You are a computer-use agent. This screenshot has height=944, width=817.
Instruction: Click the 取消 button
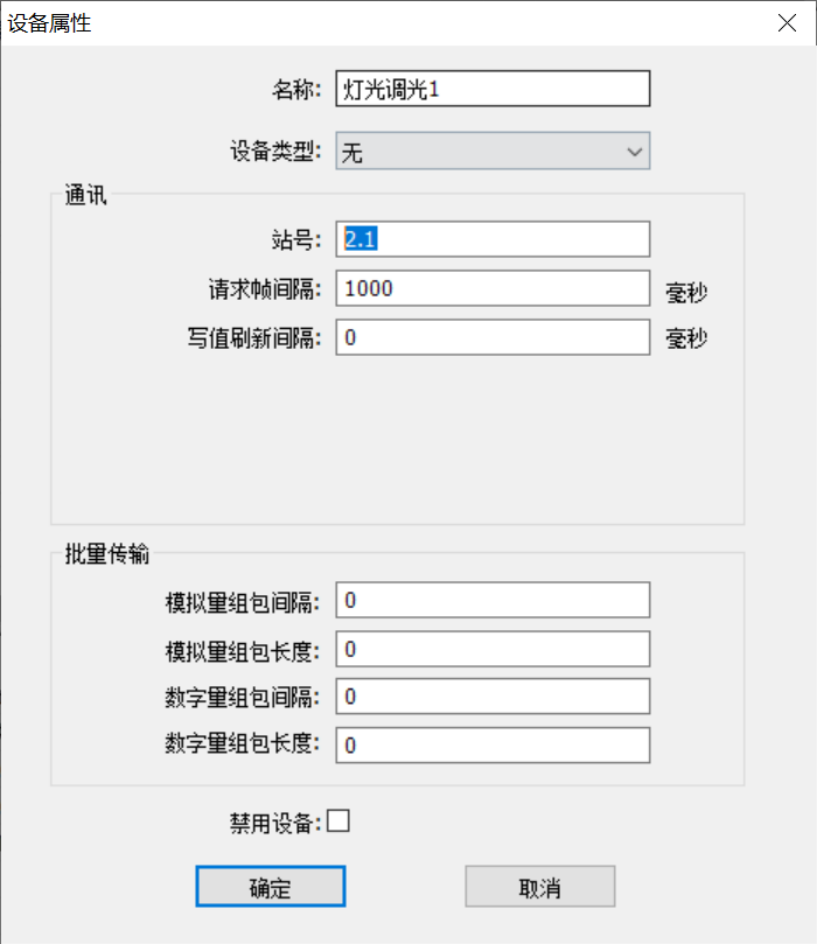coord(540,886)
